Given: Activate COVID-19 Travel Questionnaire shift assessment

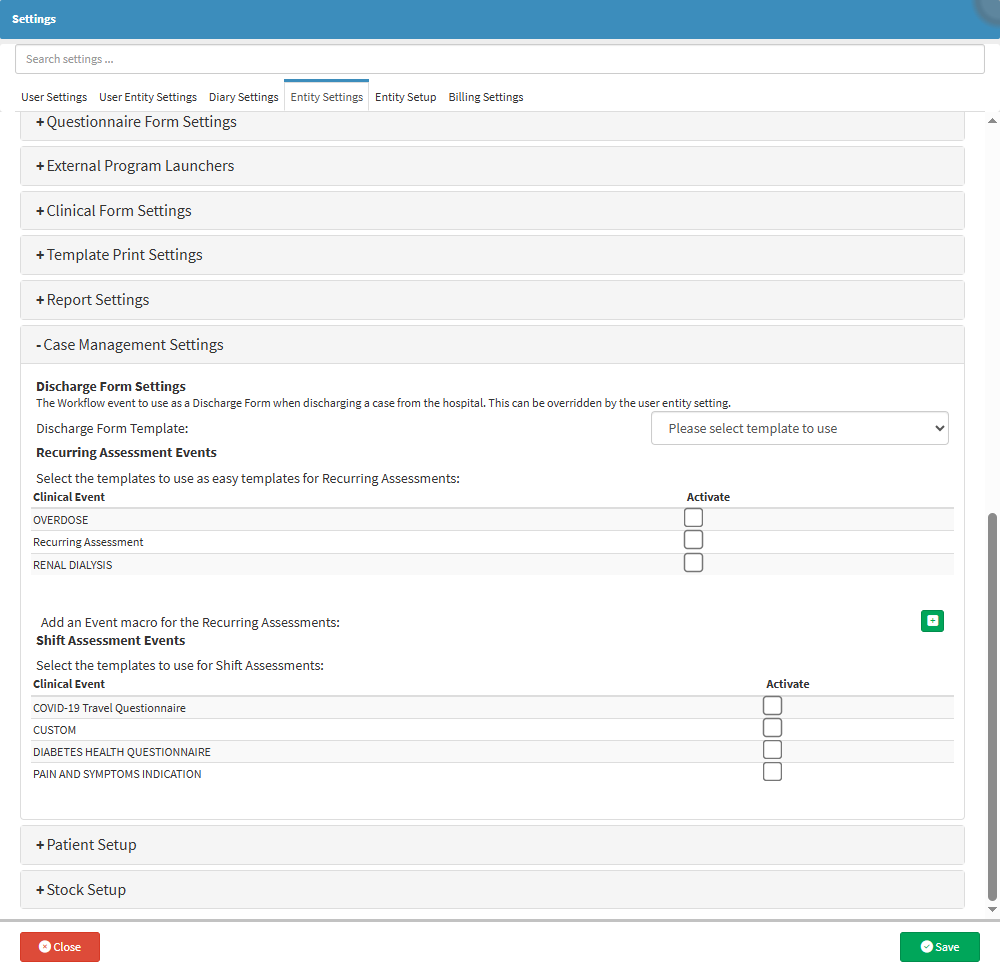Looking at the screenshot, I should 772,706.
